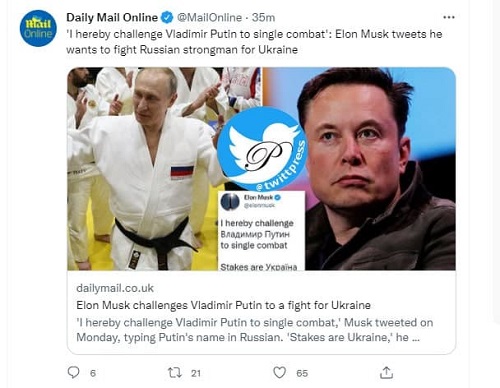Retweet using the retweet arrows icon

point(175,372)
